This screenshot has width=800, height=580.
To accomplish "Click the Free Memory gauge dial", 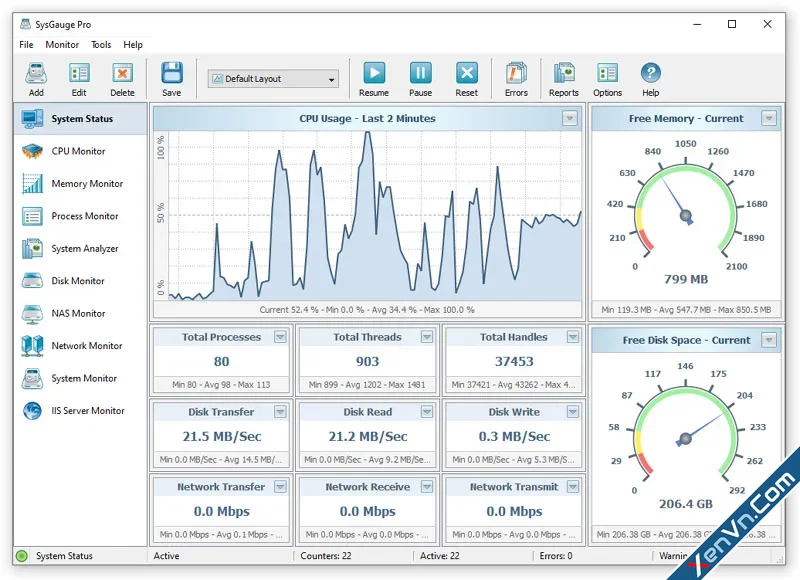I will click(686, 214).
